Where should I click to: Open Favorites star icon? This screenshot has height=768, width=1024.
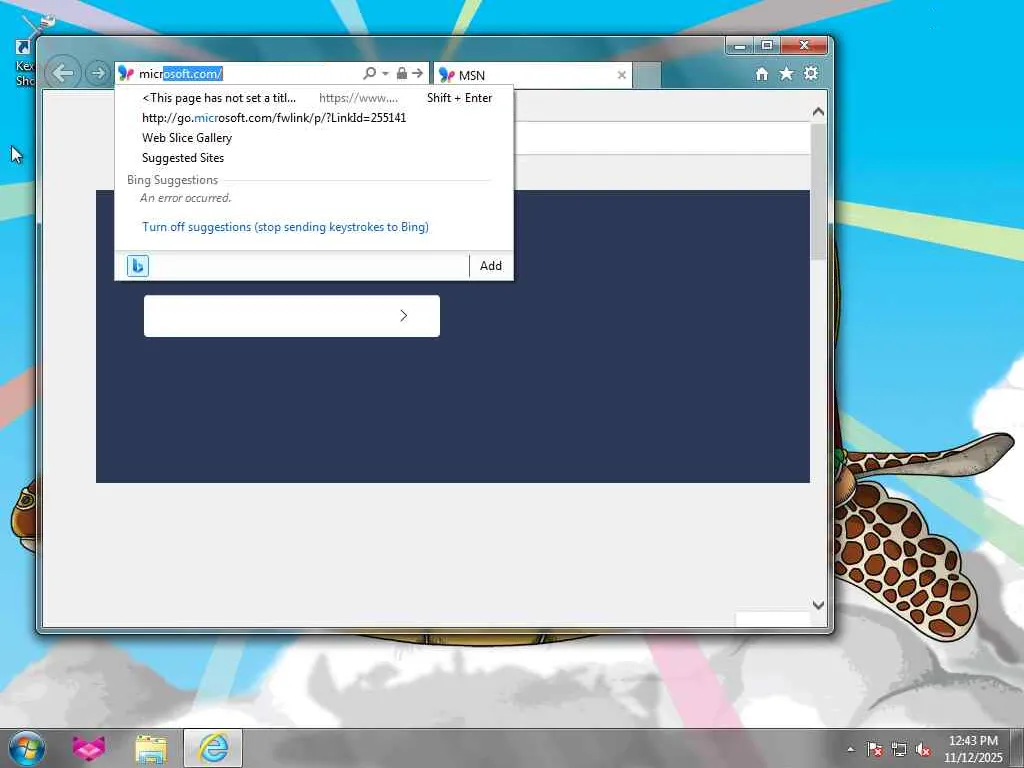tap(786, 73)
